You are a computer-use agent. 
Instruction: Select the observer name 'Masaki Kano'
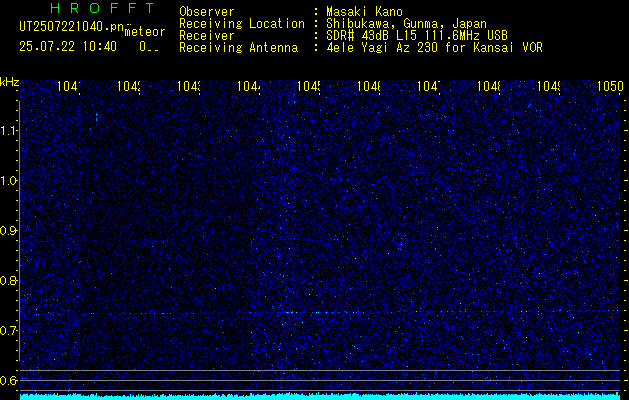click(364, 12)
